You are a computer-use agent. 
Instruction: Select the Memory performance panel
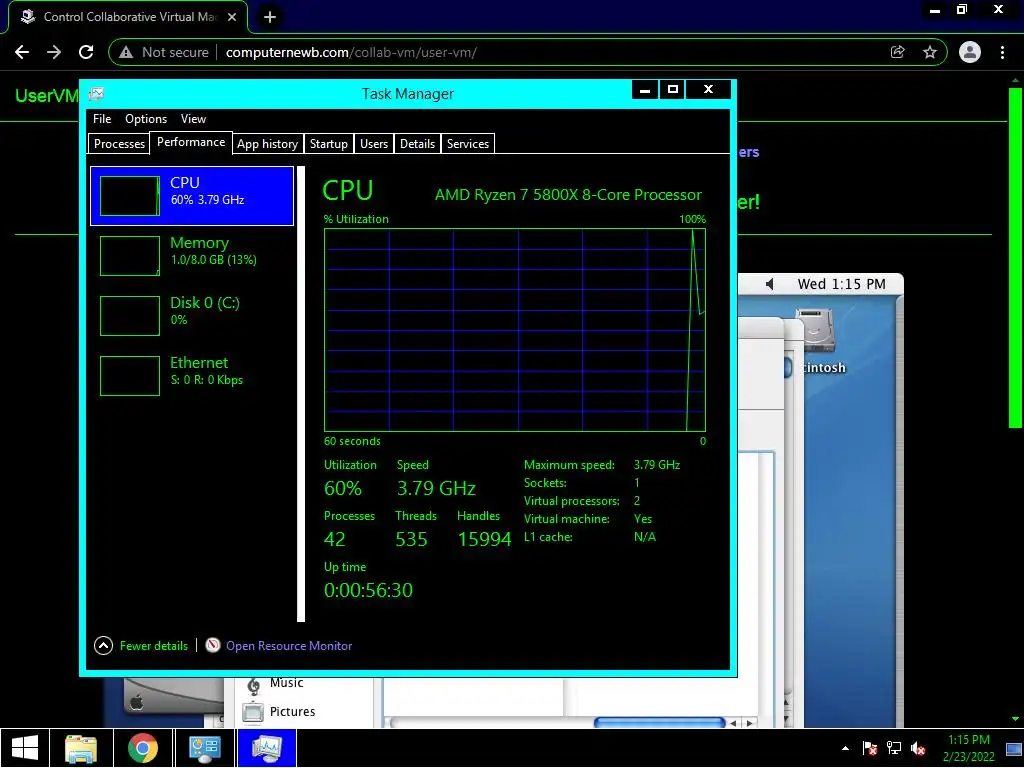[x=191, y=255]
